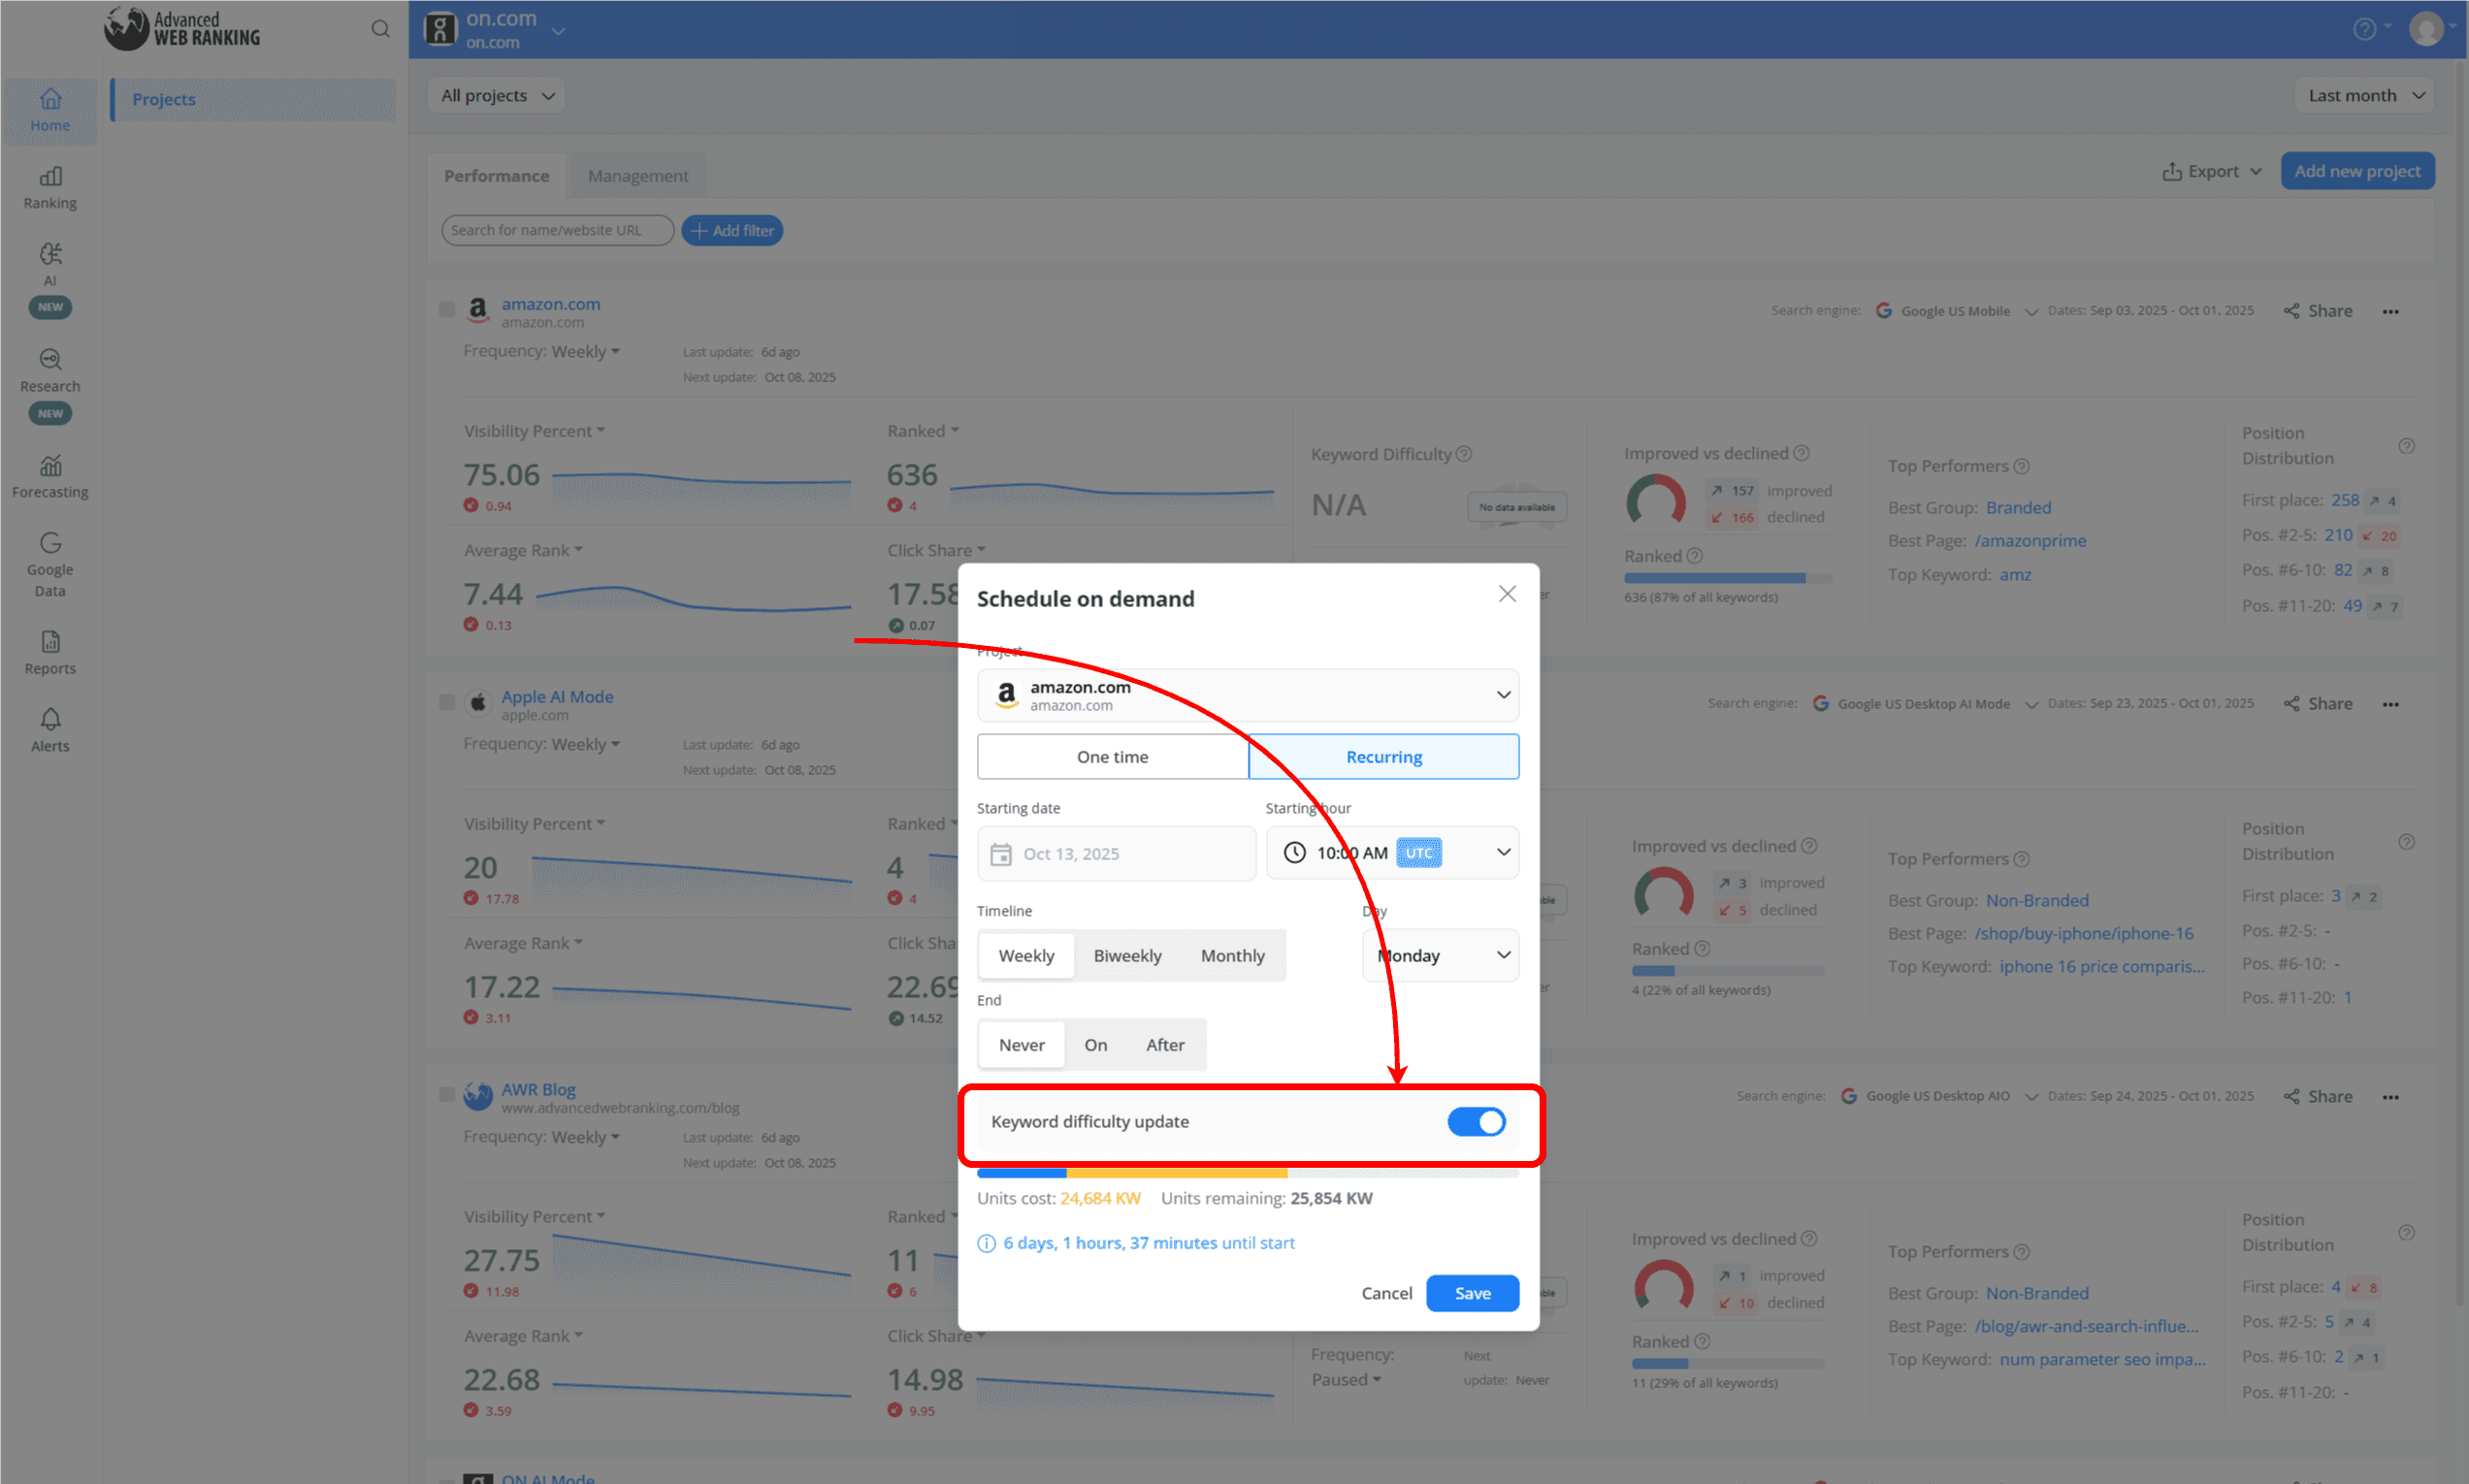Open the help question mark icon
The height and width of the screenshot is (1484, 2469).
coord(2364,29)
